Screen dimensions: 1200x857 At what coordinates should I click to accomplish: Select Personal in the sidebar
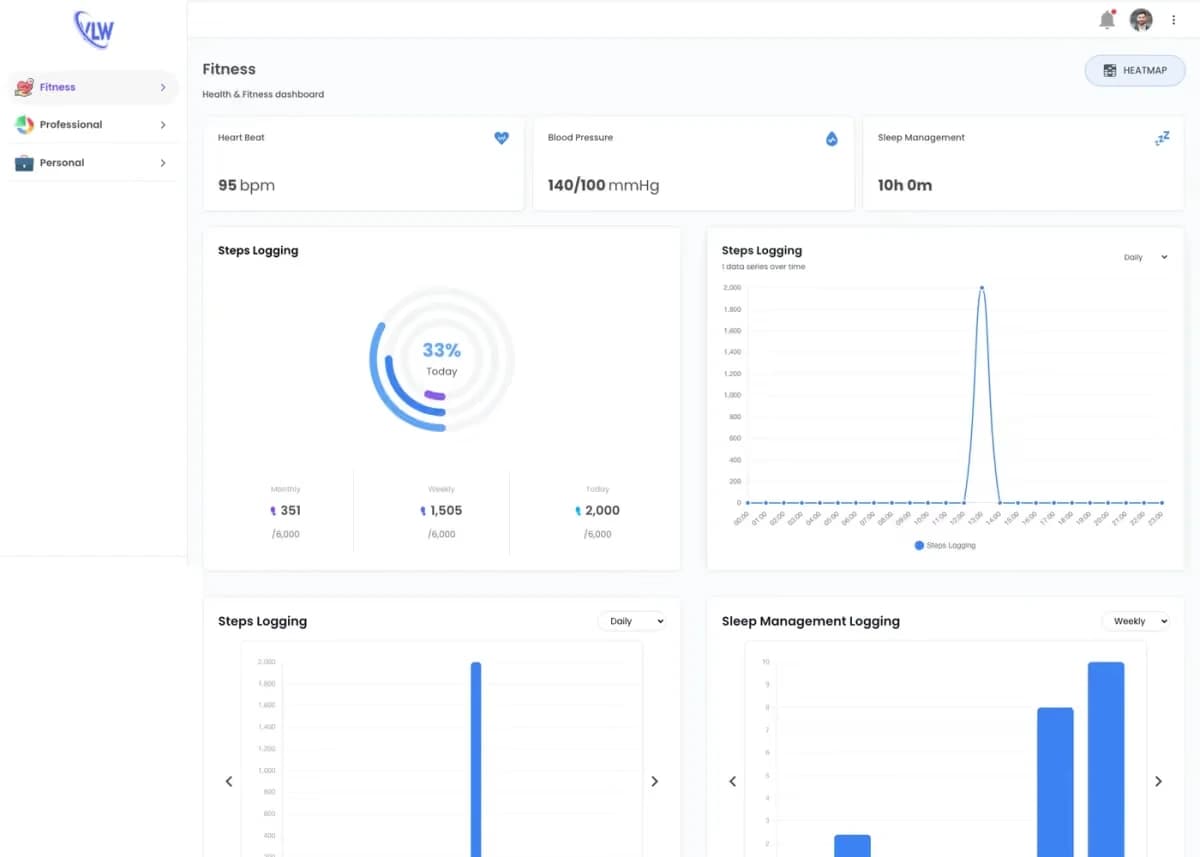pos(91,163)
